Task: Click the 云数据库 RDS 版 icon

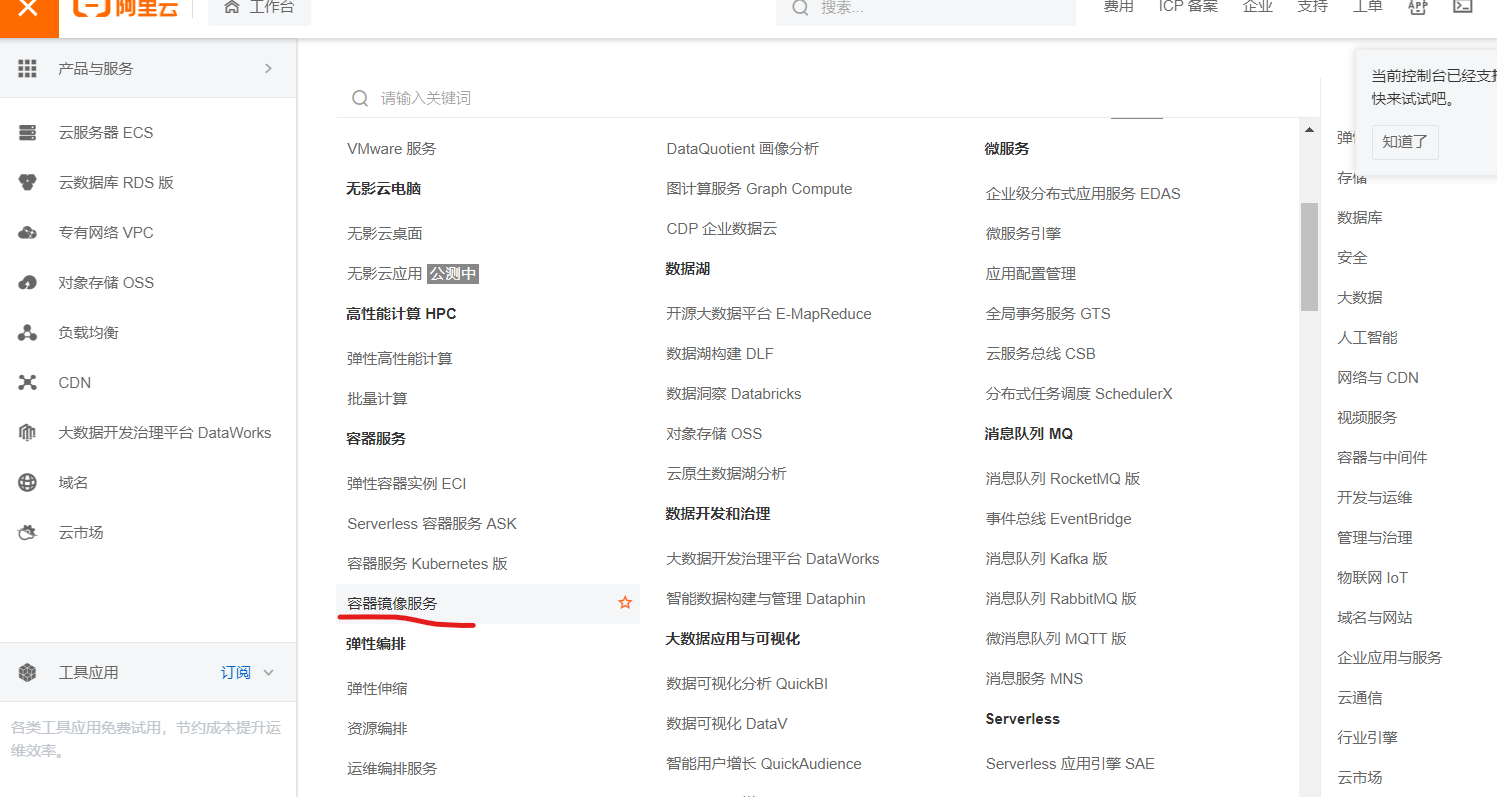Action: tap(28, 183)
